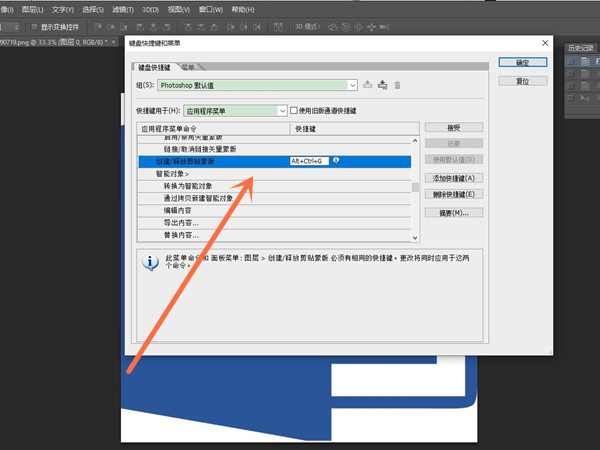Click the shortcut list scrollbar thumb
600x450 pixels.
(x=415, y=187)
